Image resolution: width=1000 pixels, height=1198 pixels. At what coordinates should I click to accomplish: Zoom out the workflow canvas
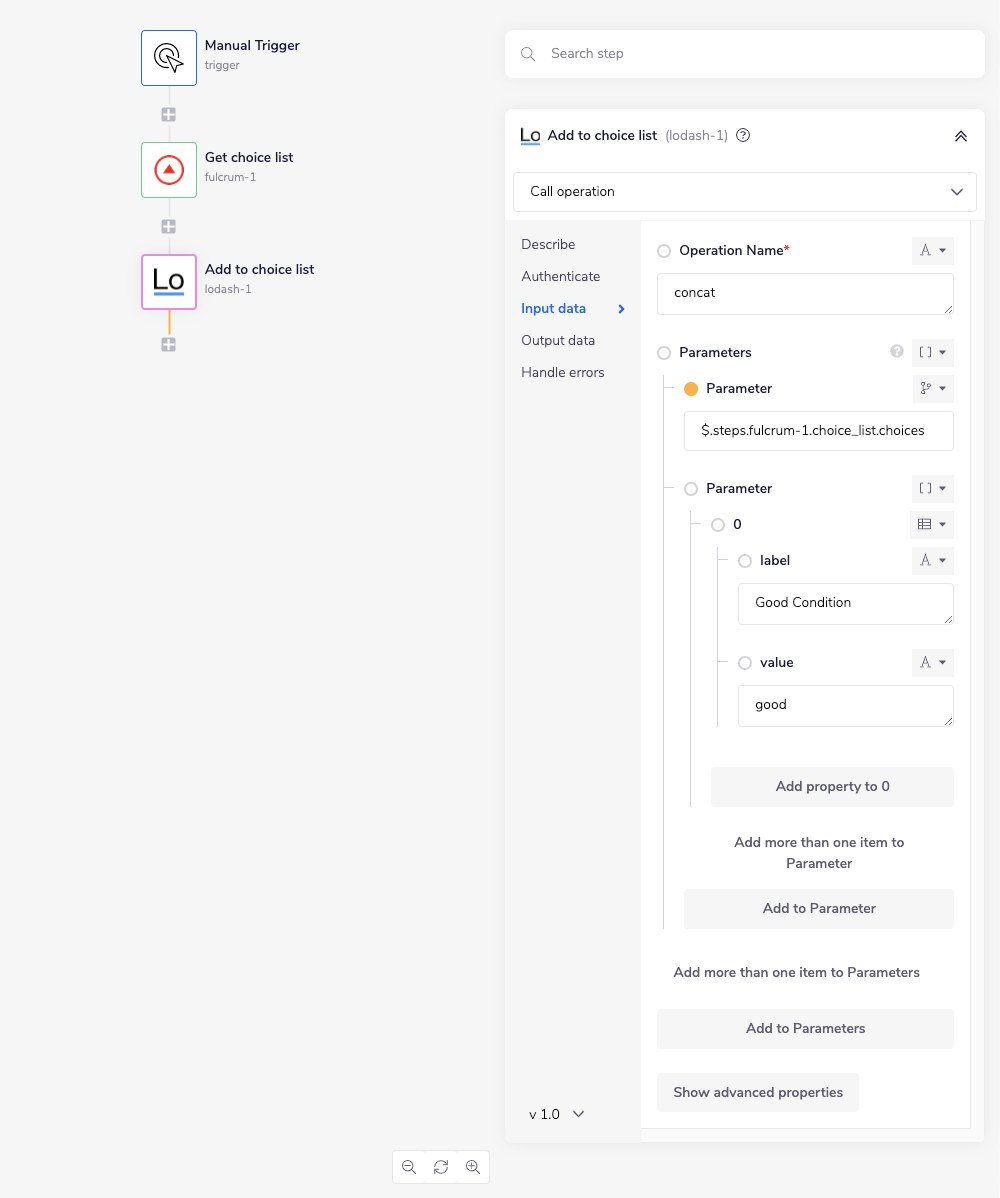coord(409,1167)
